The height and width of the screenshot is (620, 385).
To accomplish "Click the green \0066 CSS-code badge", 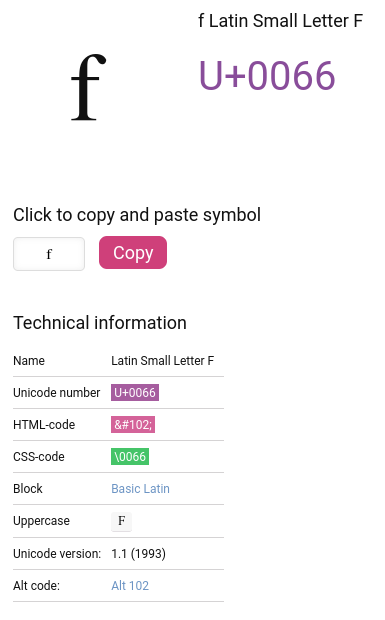I will 130,457.
